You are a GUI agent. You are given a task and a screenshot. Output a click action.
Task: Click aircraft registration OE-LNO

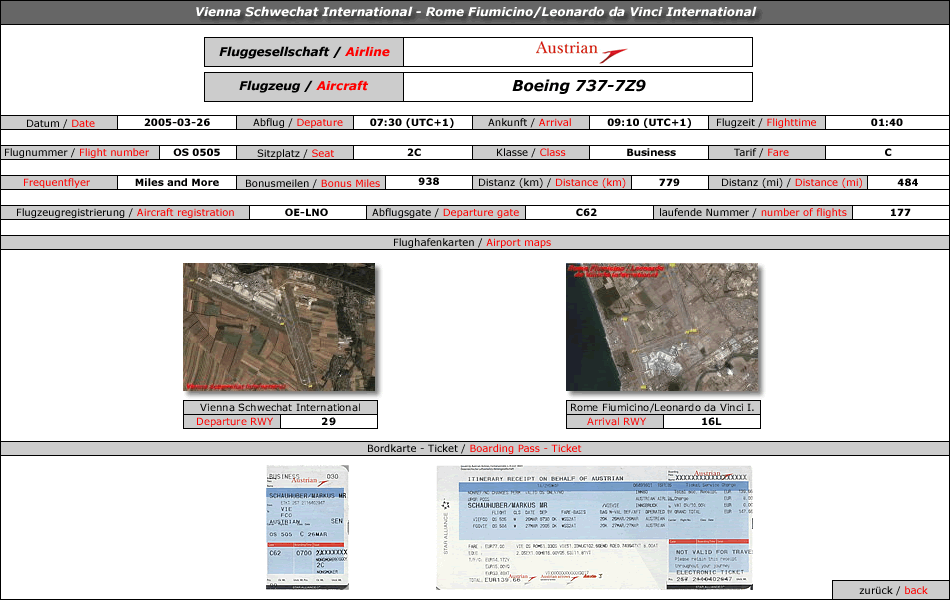[x=307, y=213]
